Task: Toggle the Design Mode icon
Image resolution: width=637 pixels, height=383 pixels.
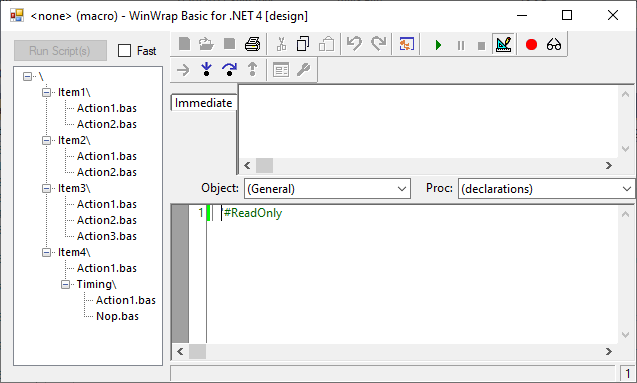Action: click(504, 44)
